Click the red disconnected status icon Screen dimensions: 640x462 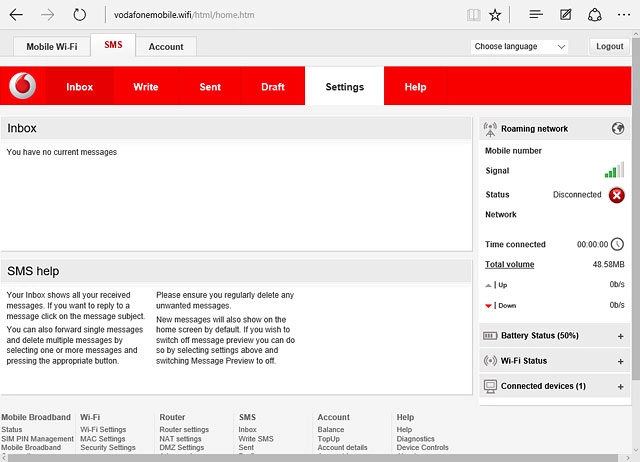pyautogui.click(x=617, y=195)
